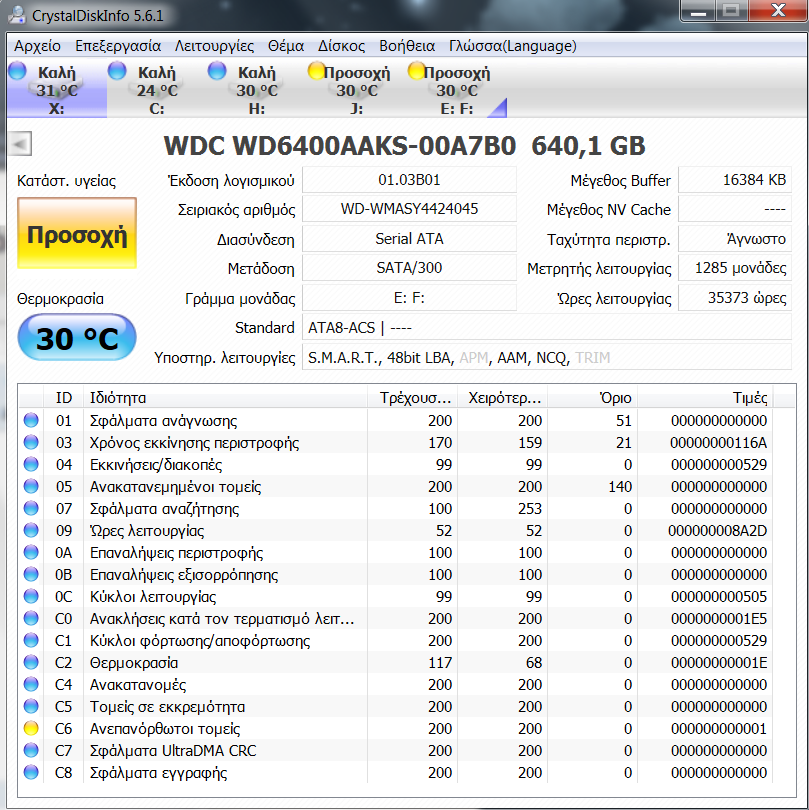Select disk H: tab
Screen dimensions: 809x810
point(257,89)
